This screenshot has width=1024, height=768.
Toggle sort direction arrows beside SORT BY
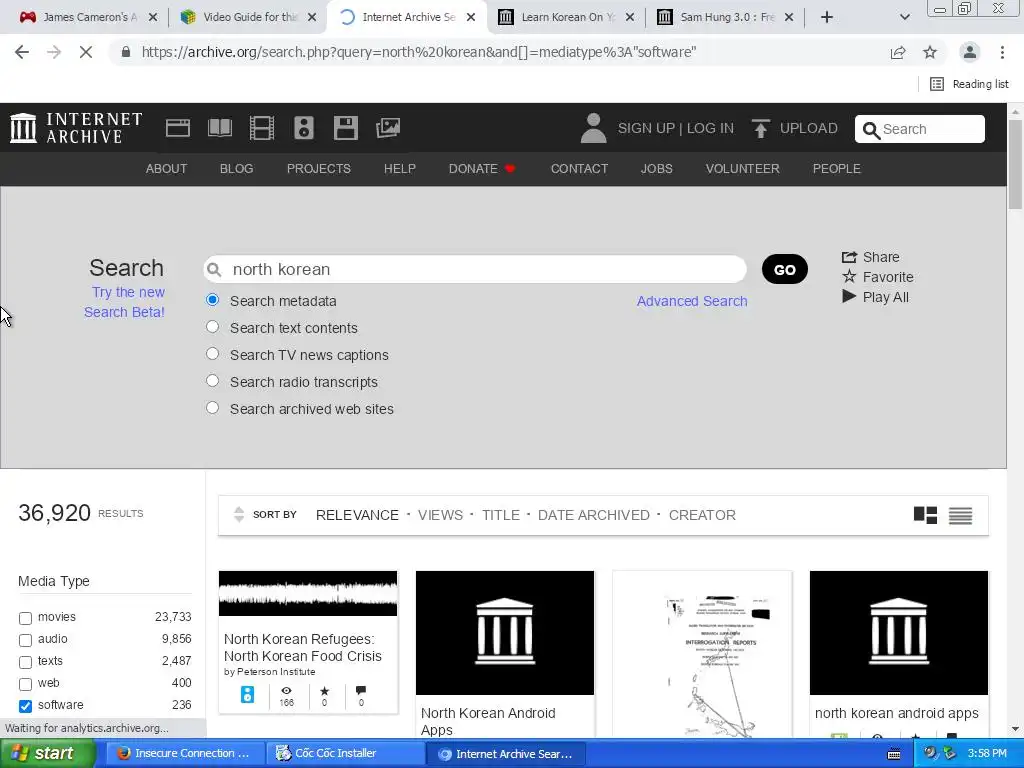239,515
